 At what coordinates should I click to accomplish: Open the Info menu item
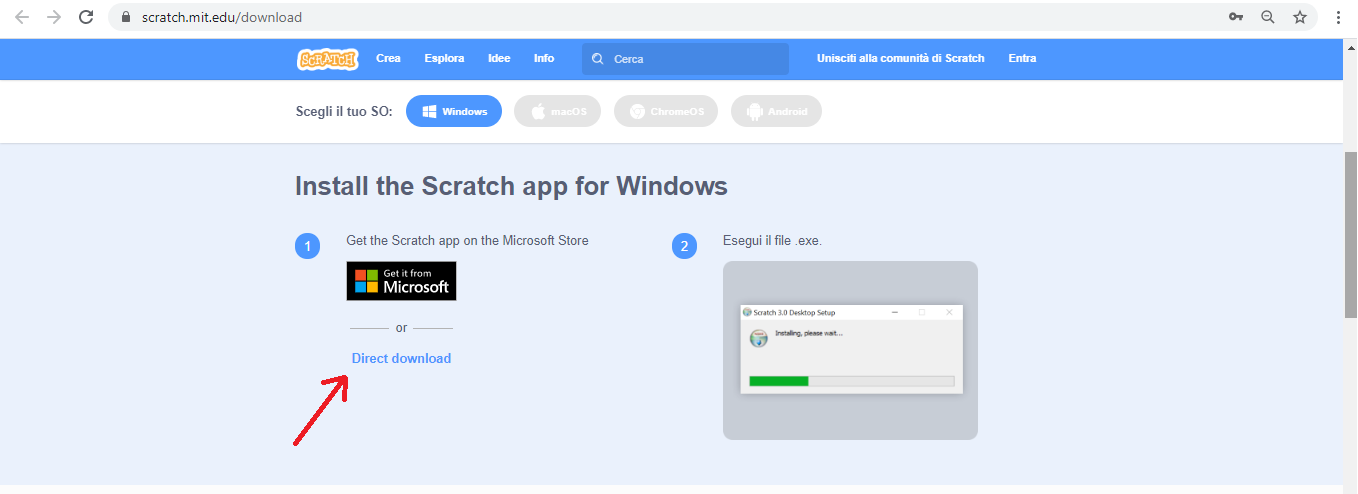coord(544,58)
